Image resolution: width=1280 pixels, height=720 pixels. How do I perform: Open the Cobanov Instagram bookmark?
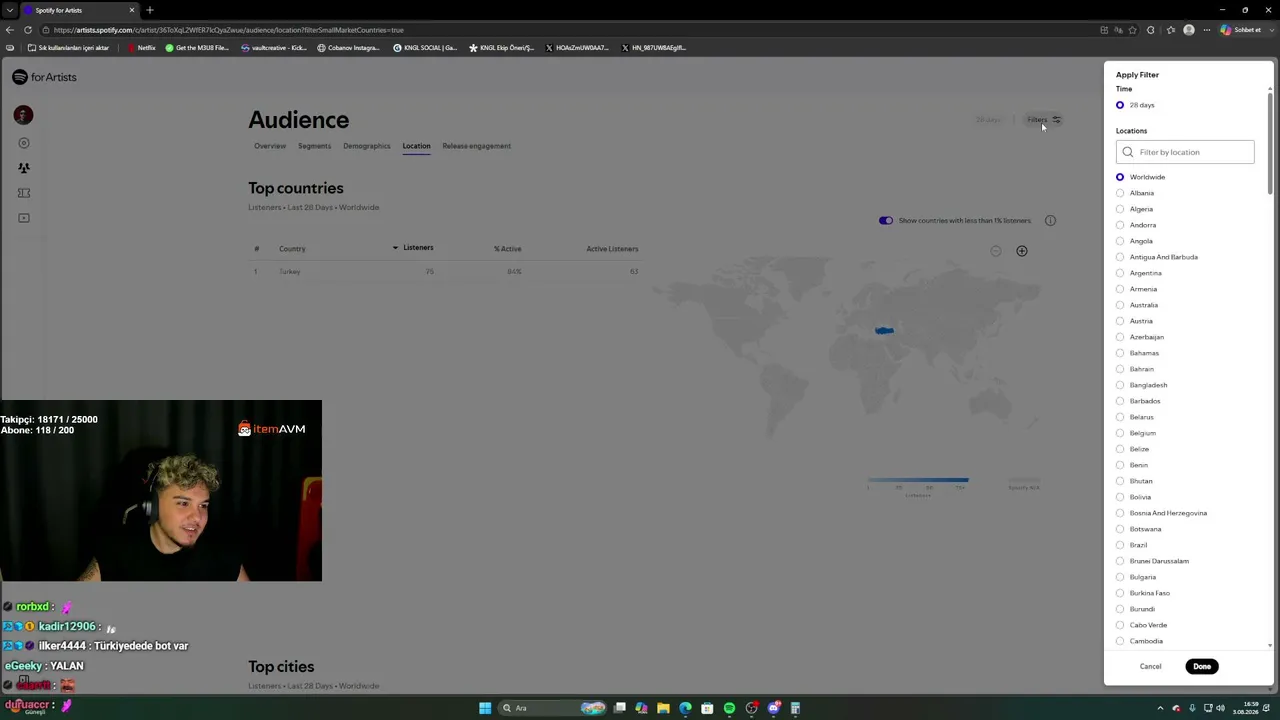[x=349, y=48]
